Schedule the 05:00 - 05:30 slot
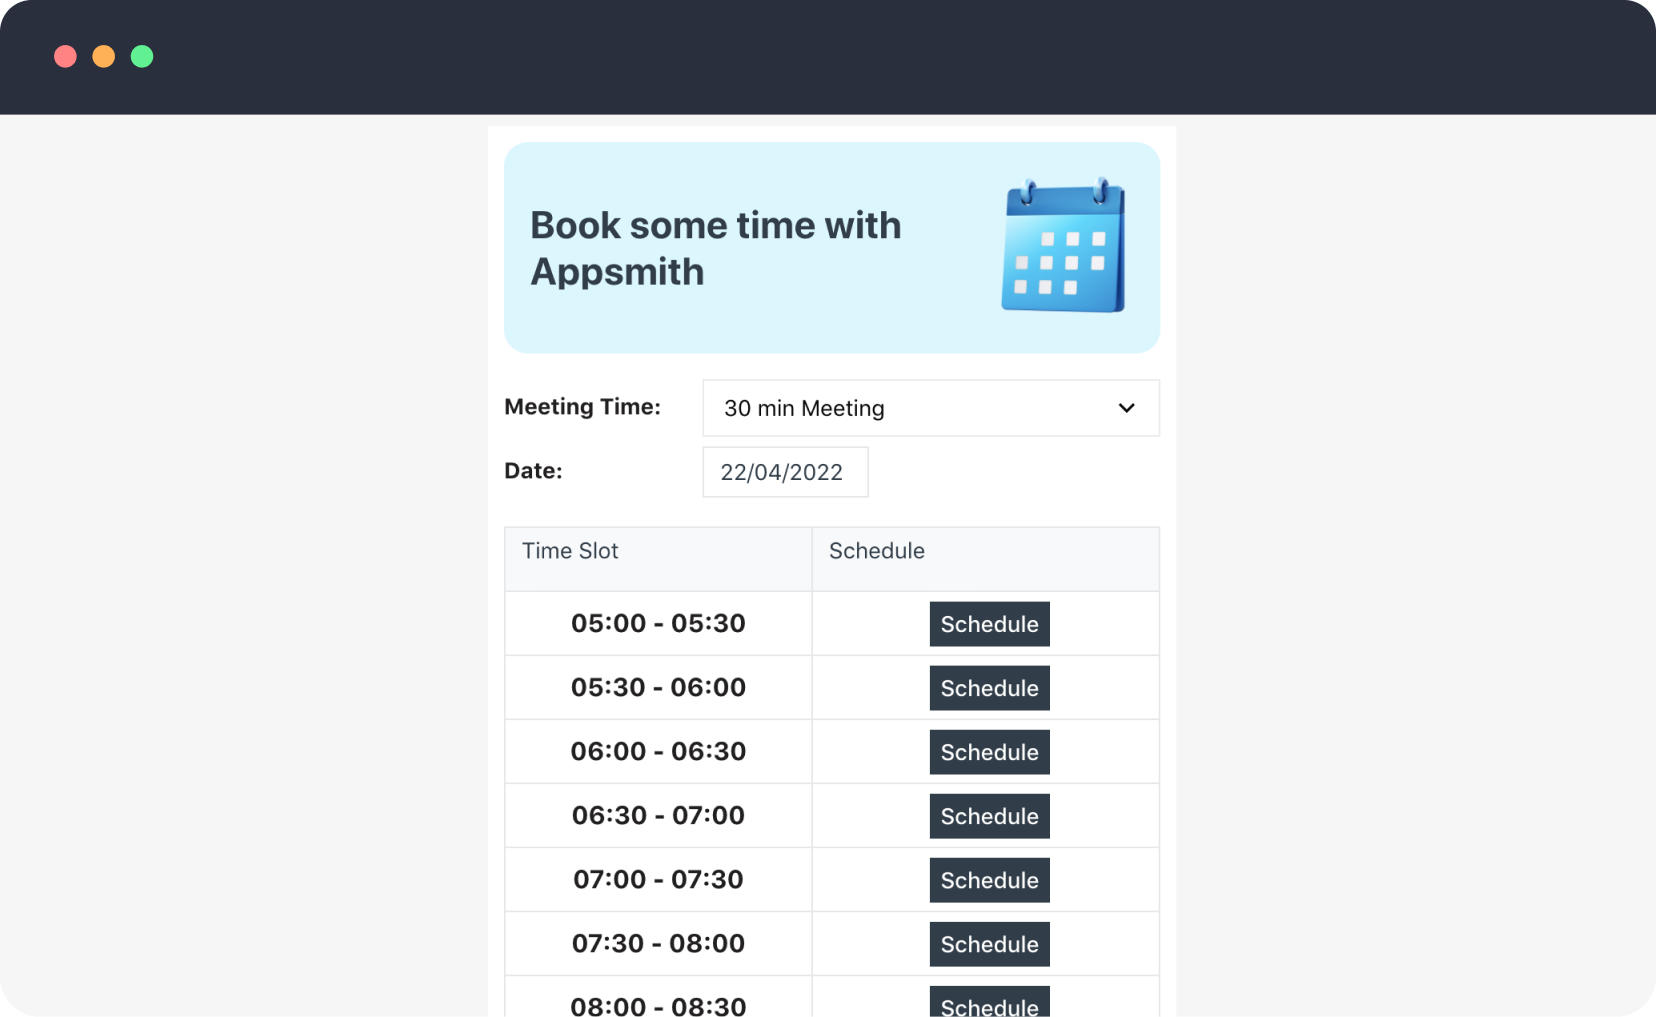 [x=989, y=624]
